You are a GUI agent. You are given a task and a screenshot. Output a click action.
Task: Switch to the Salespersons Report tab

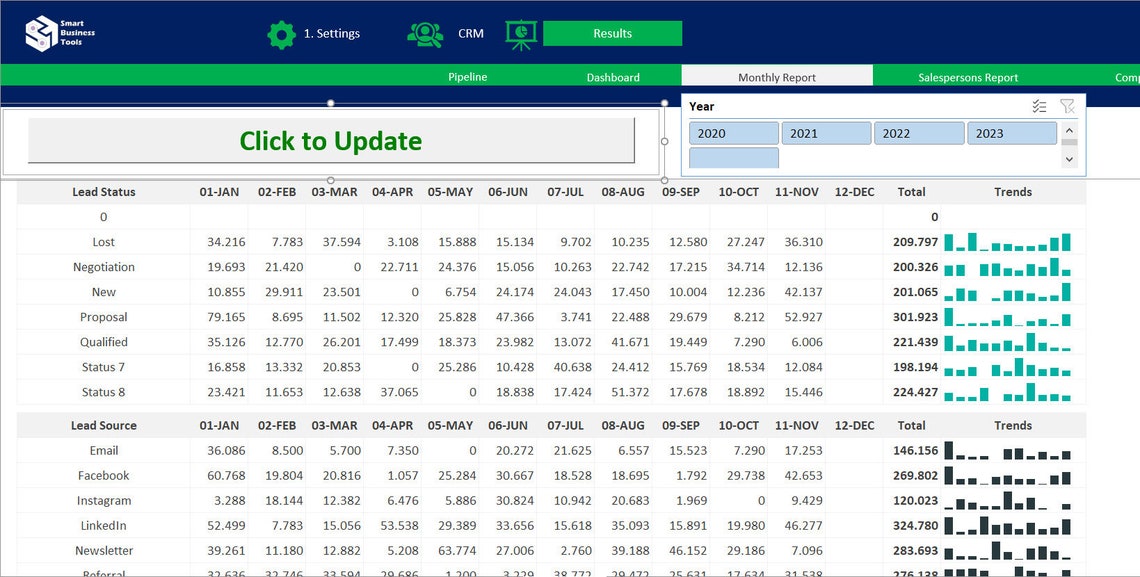point(968,77)
